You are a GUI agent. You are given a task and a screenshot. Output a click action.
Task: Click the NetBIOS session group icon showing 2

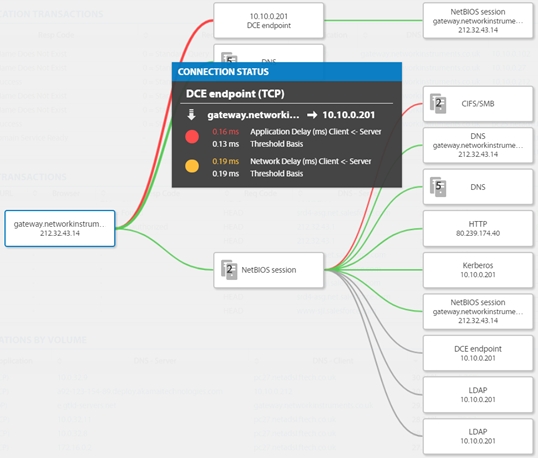click(x=229, y=270)
